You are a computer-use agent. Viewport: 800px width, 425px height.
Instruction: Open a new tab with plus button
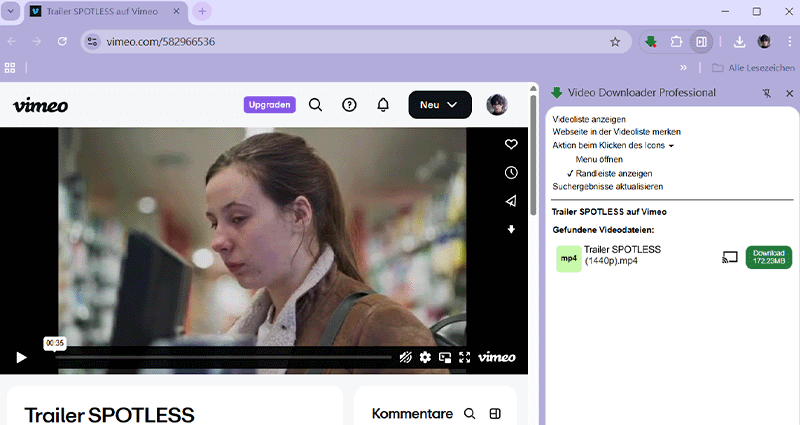(x=202, y=11)
